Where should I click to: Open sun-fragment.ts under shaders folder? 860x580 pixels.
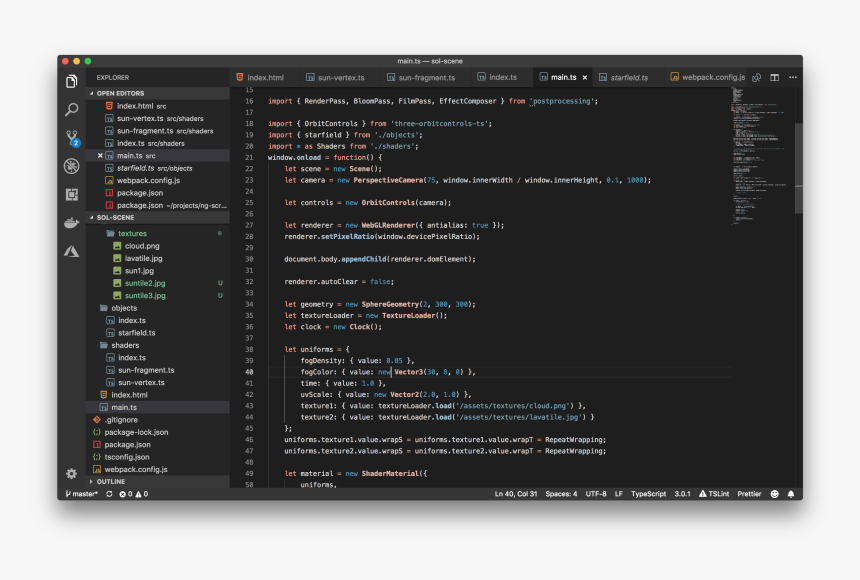point(158,370)
